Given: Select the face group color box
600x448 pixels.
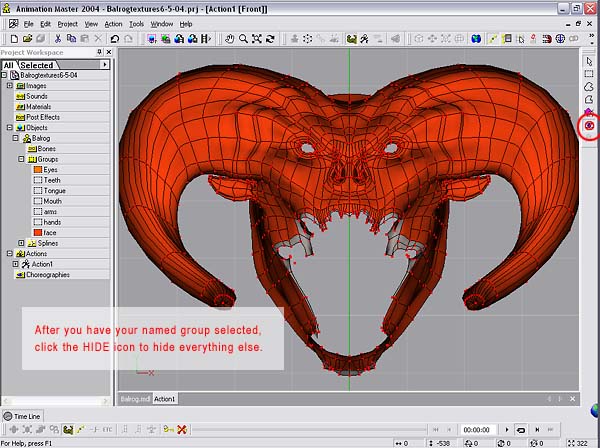Looking at the screenshot, I should coord(37,232).
